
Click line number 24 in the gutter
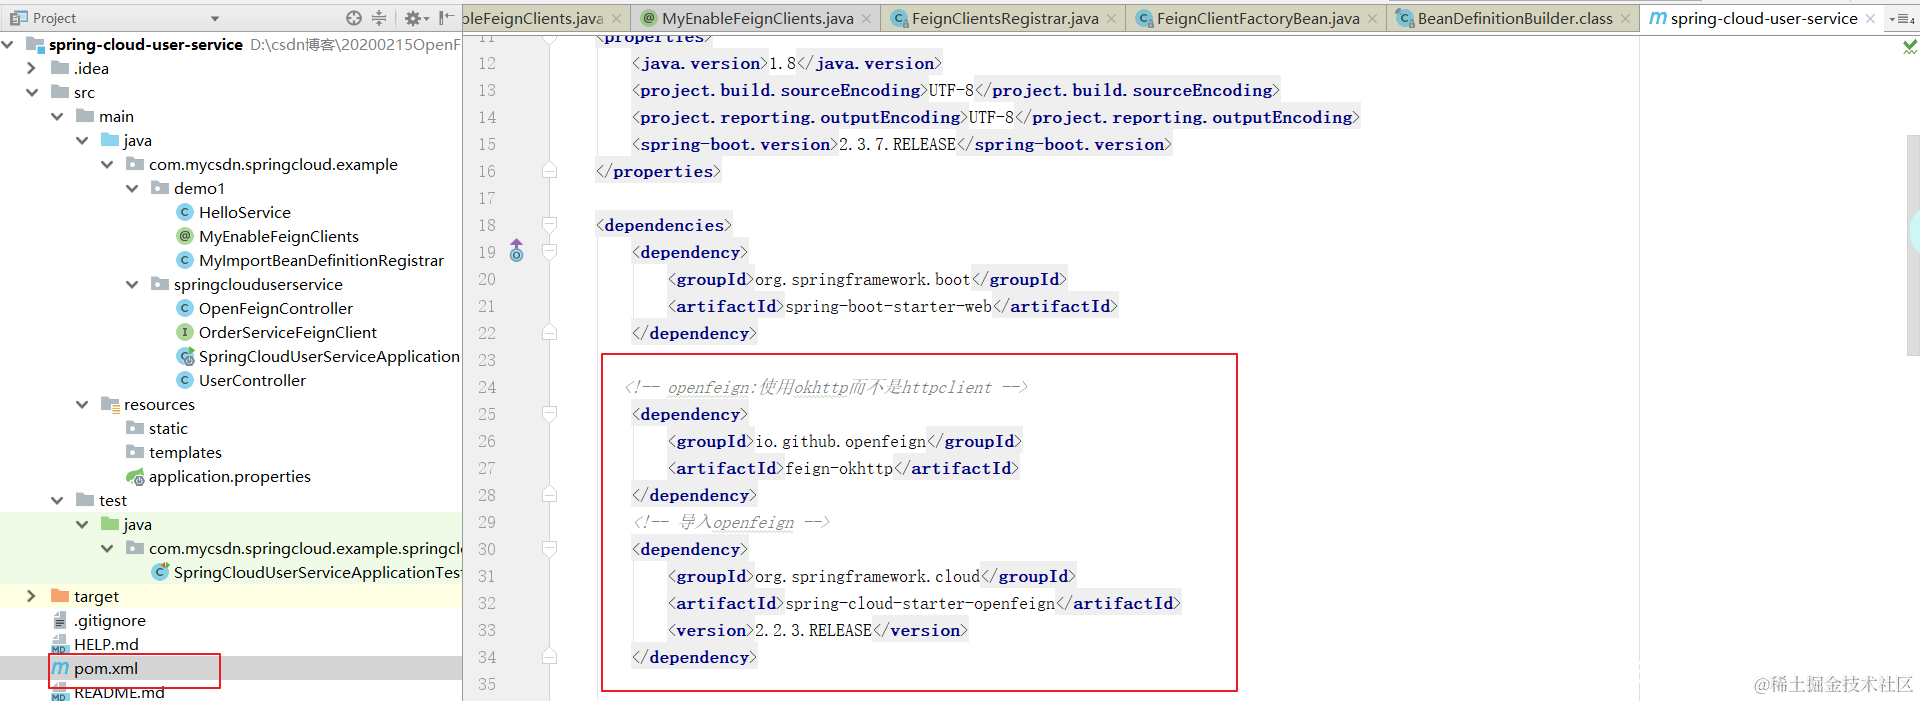[x=486, y=387]
